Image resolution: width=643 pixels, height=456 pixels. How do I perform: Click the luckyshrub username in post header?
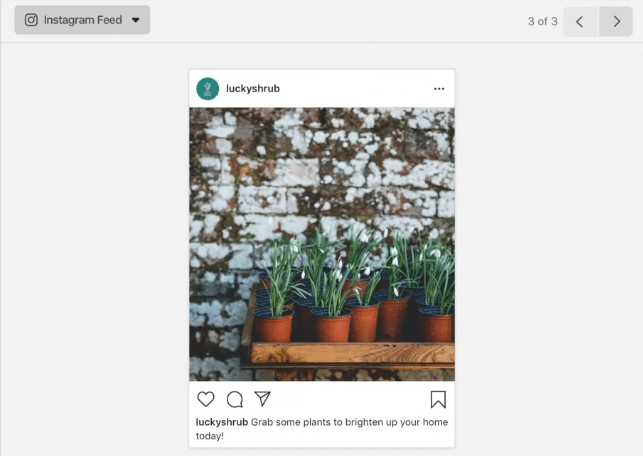(253, 89)
